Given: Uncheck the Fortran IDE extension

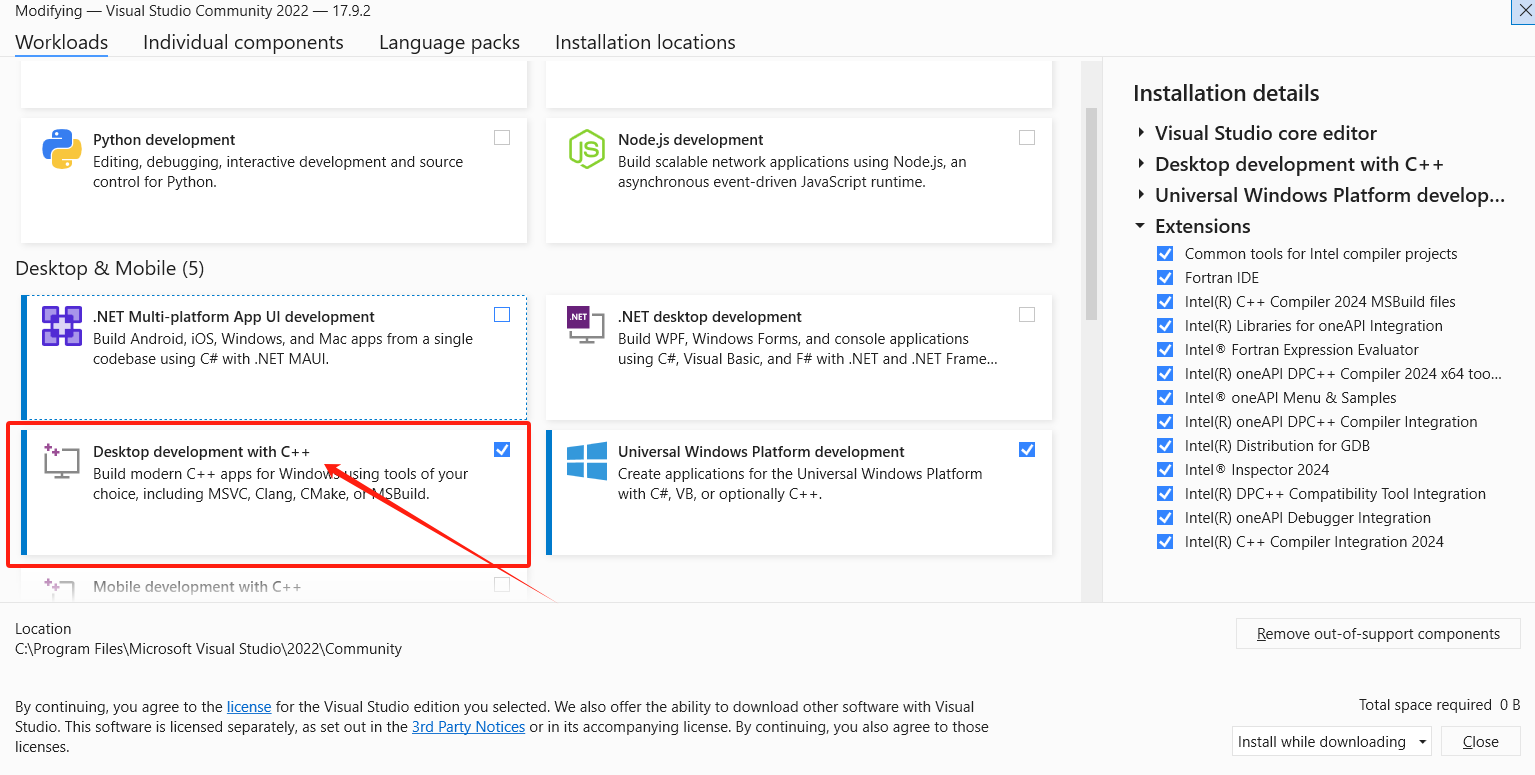Looking at the screenshot, I should (1165, 278).
